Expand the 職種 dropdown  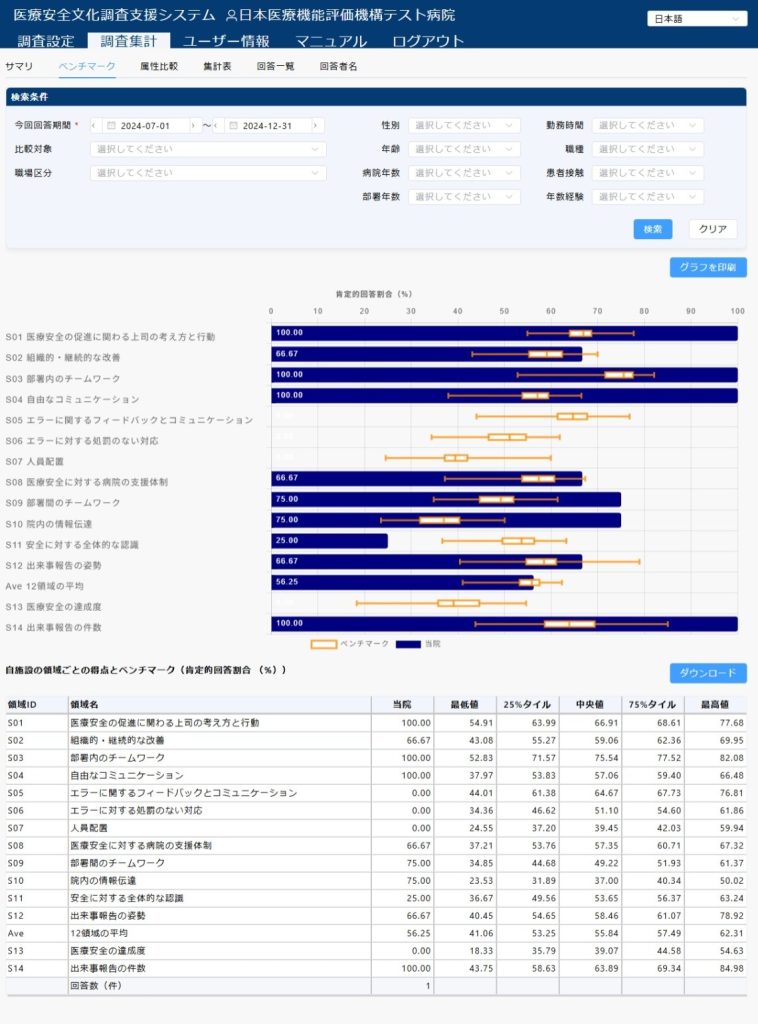tap(647, 149)
